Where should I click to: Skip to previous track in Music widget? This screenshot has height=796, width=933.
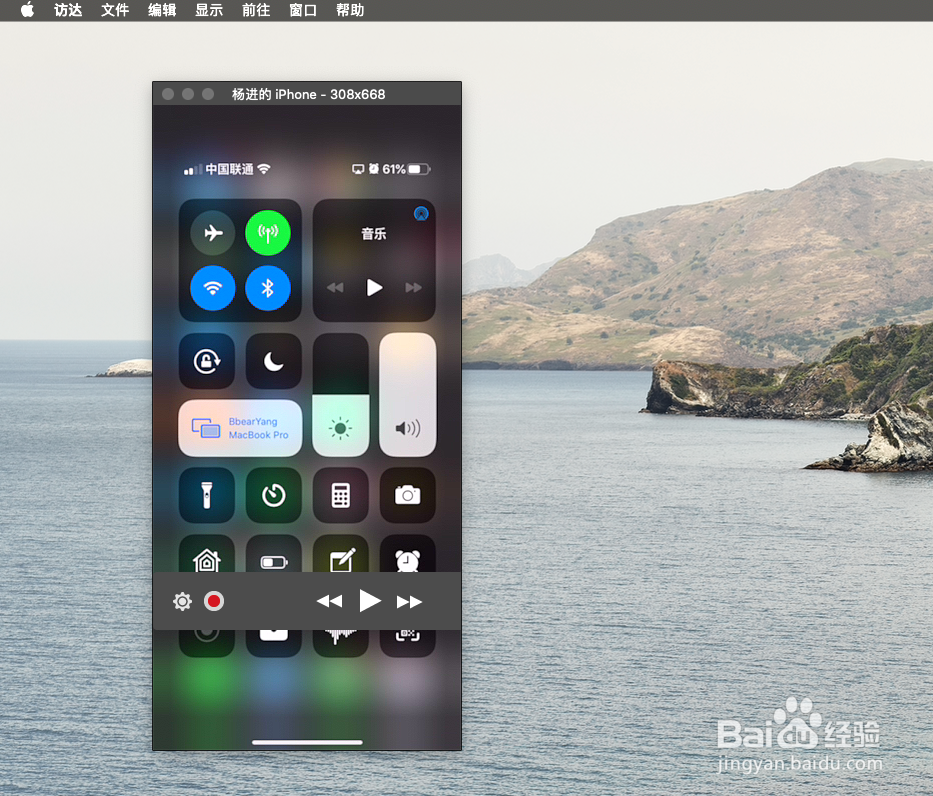335,288
